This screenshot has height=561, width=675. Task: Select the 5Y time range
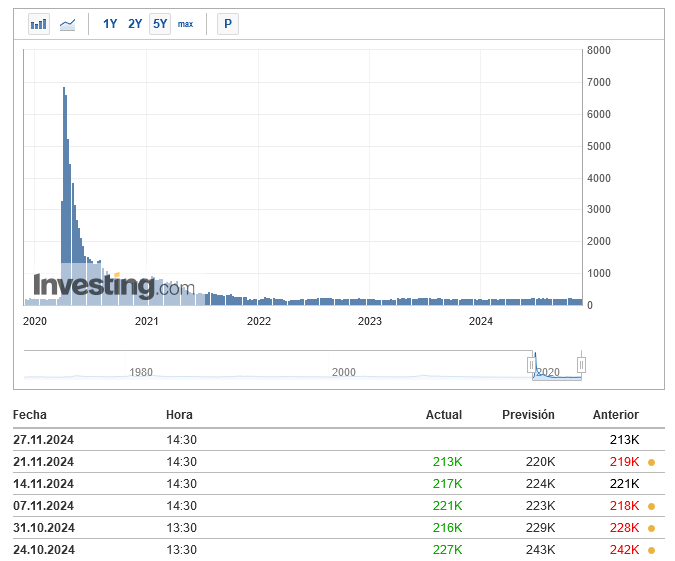[160, 24]
